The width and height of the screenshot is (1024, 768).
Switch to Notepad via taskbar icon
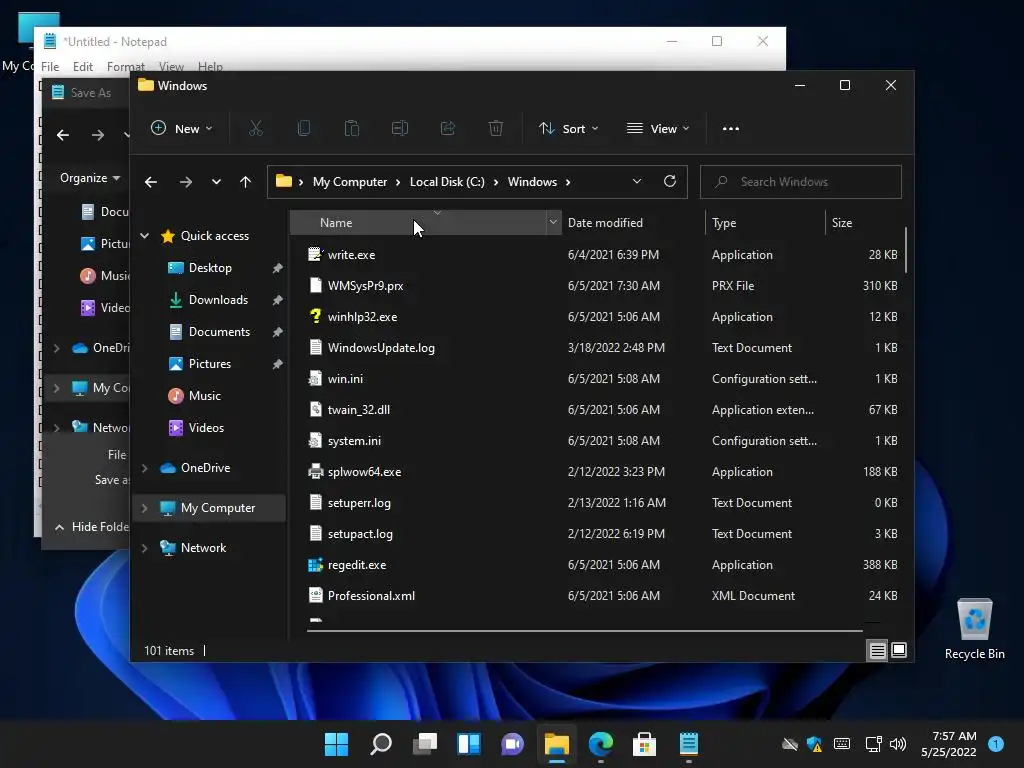pyautogui.click(x=689, y=744)
